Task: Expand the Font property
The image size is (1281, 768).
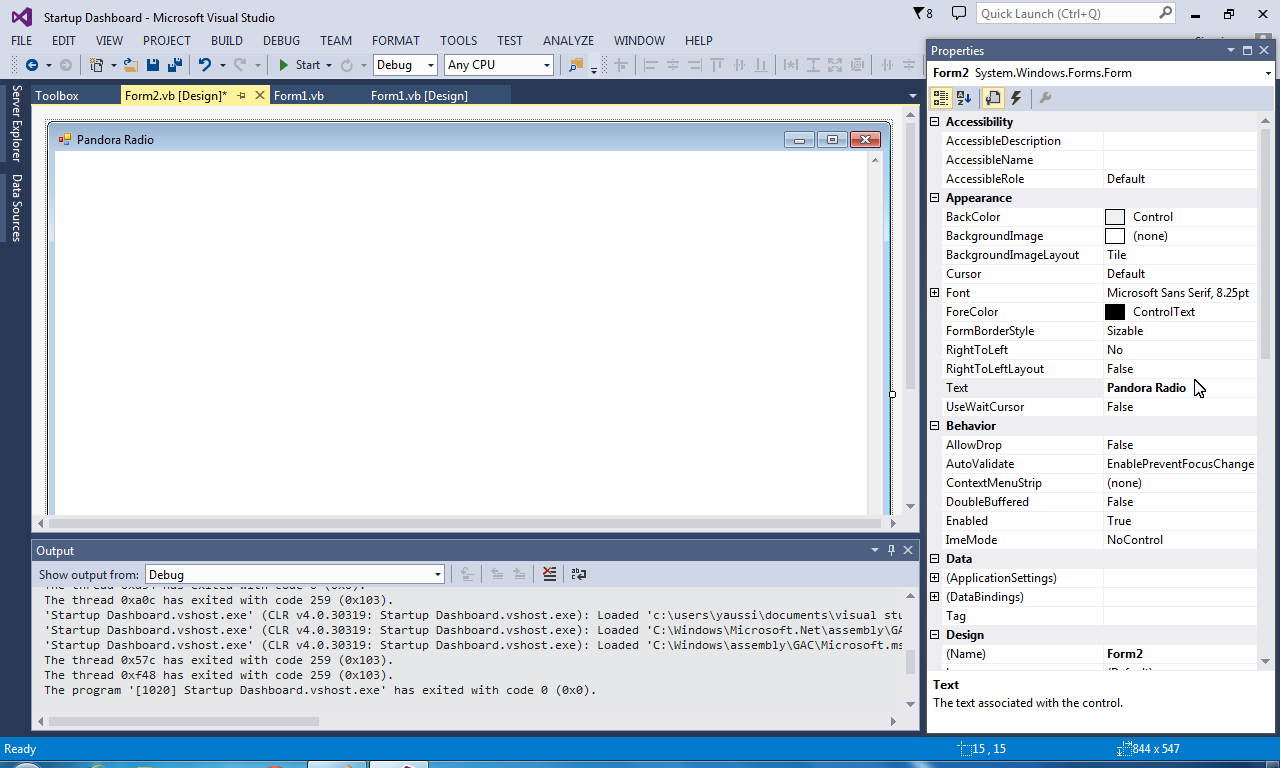Action: [x=935, y=293]
